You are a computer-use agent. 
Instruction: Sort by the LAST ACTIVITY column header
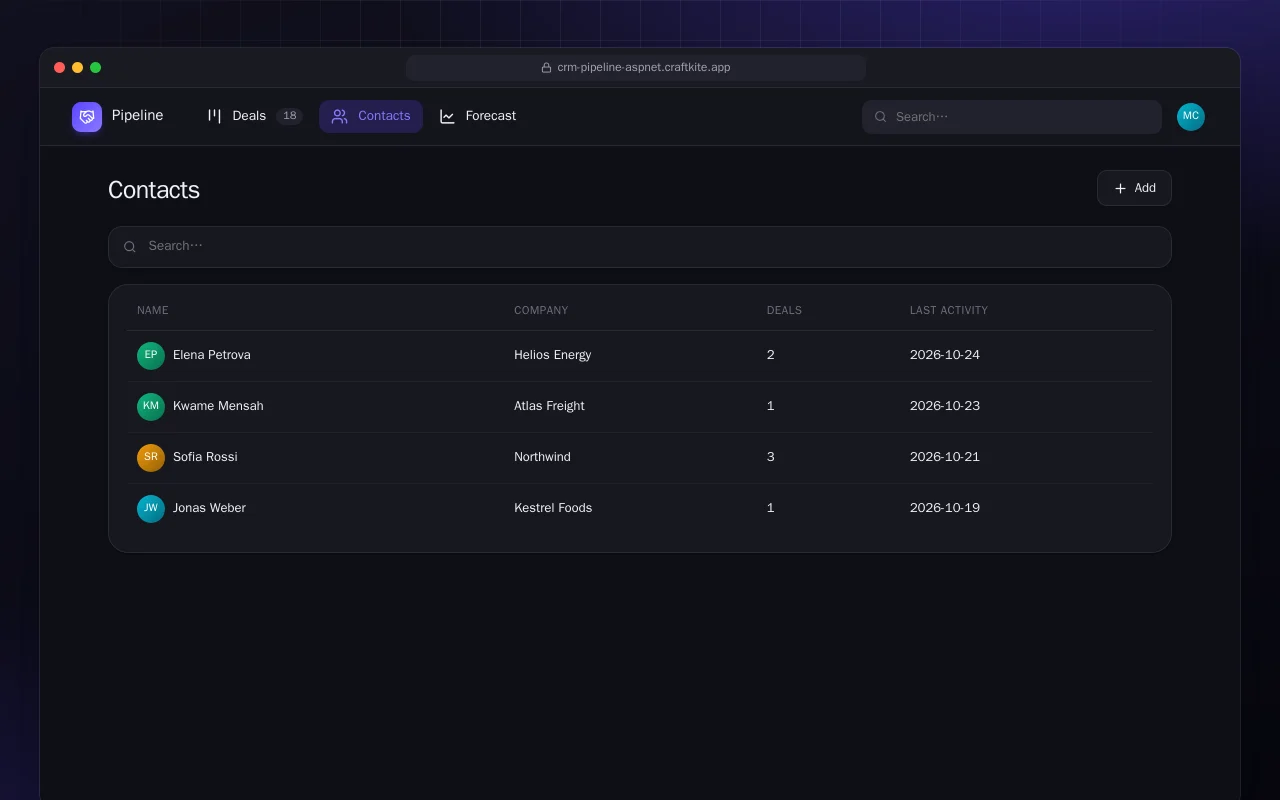949,310
